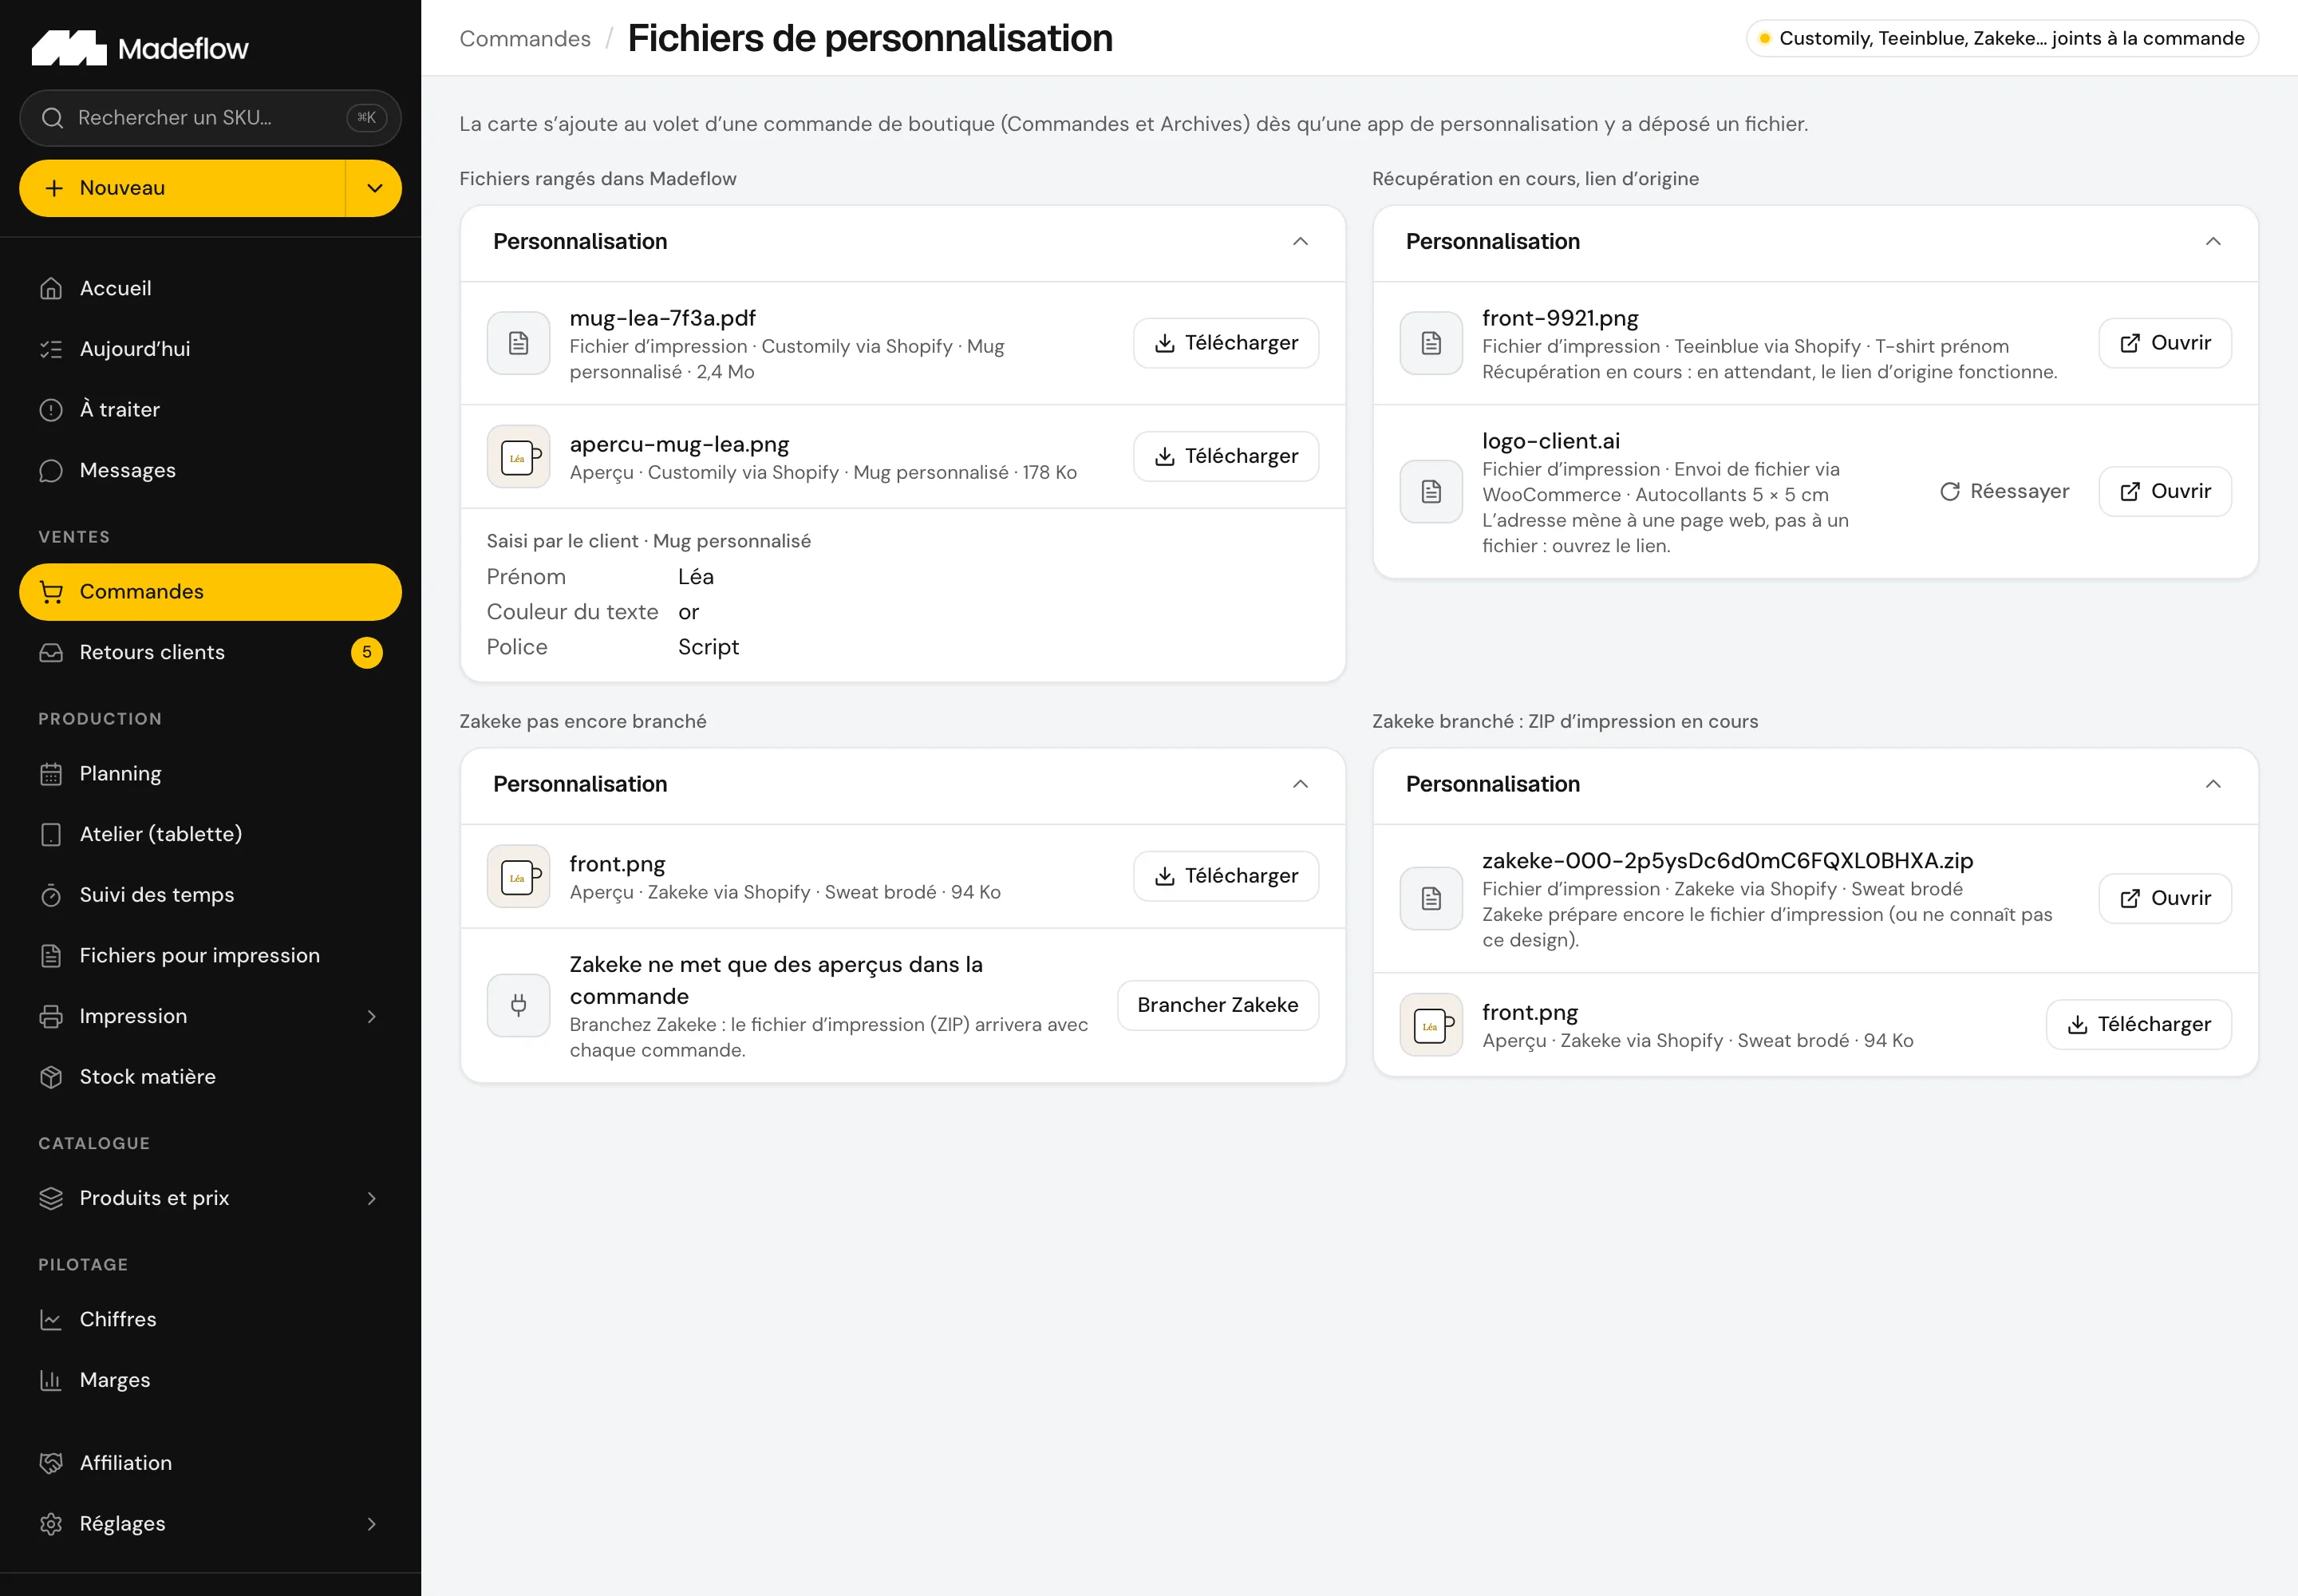Image resolution: width=2298 pixels, height=1596 pixels.
Task: Click the Suivi des temps stopwatch icon
Action: [51, 895]
